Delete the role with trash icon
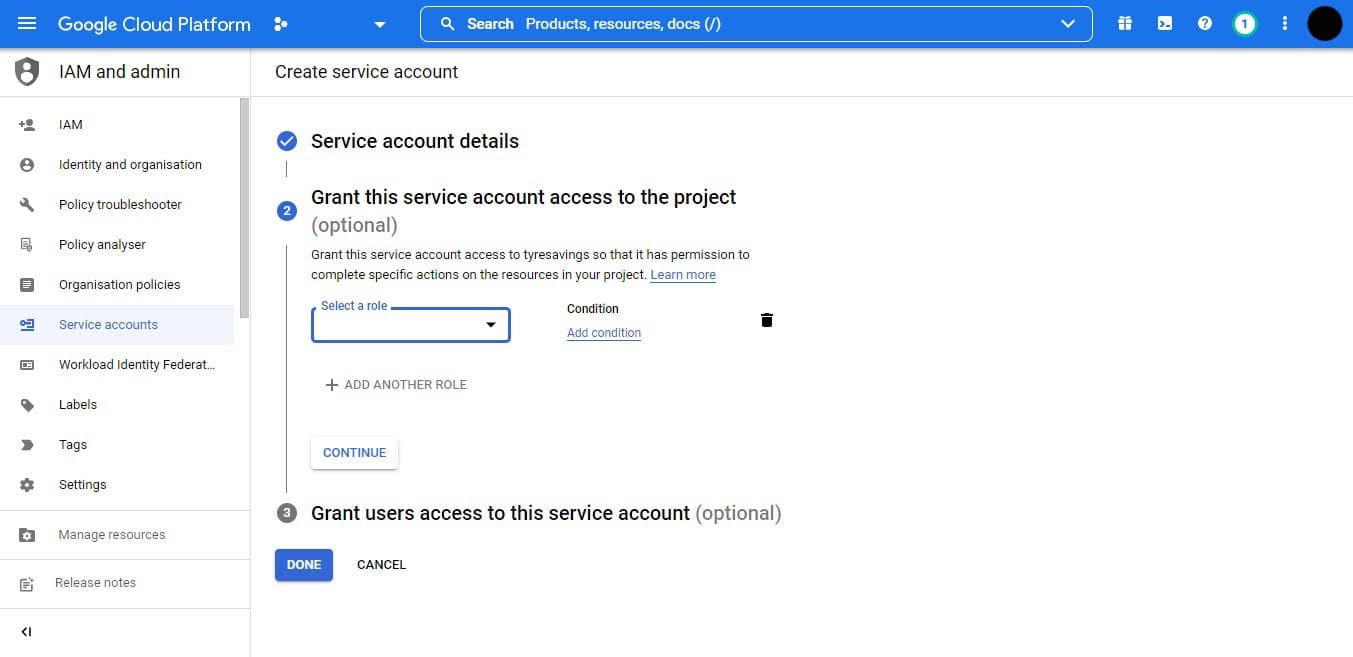This screenshot has height=657, width=1353. 767,320
